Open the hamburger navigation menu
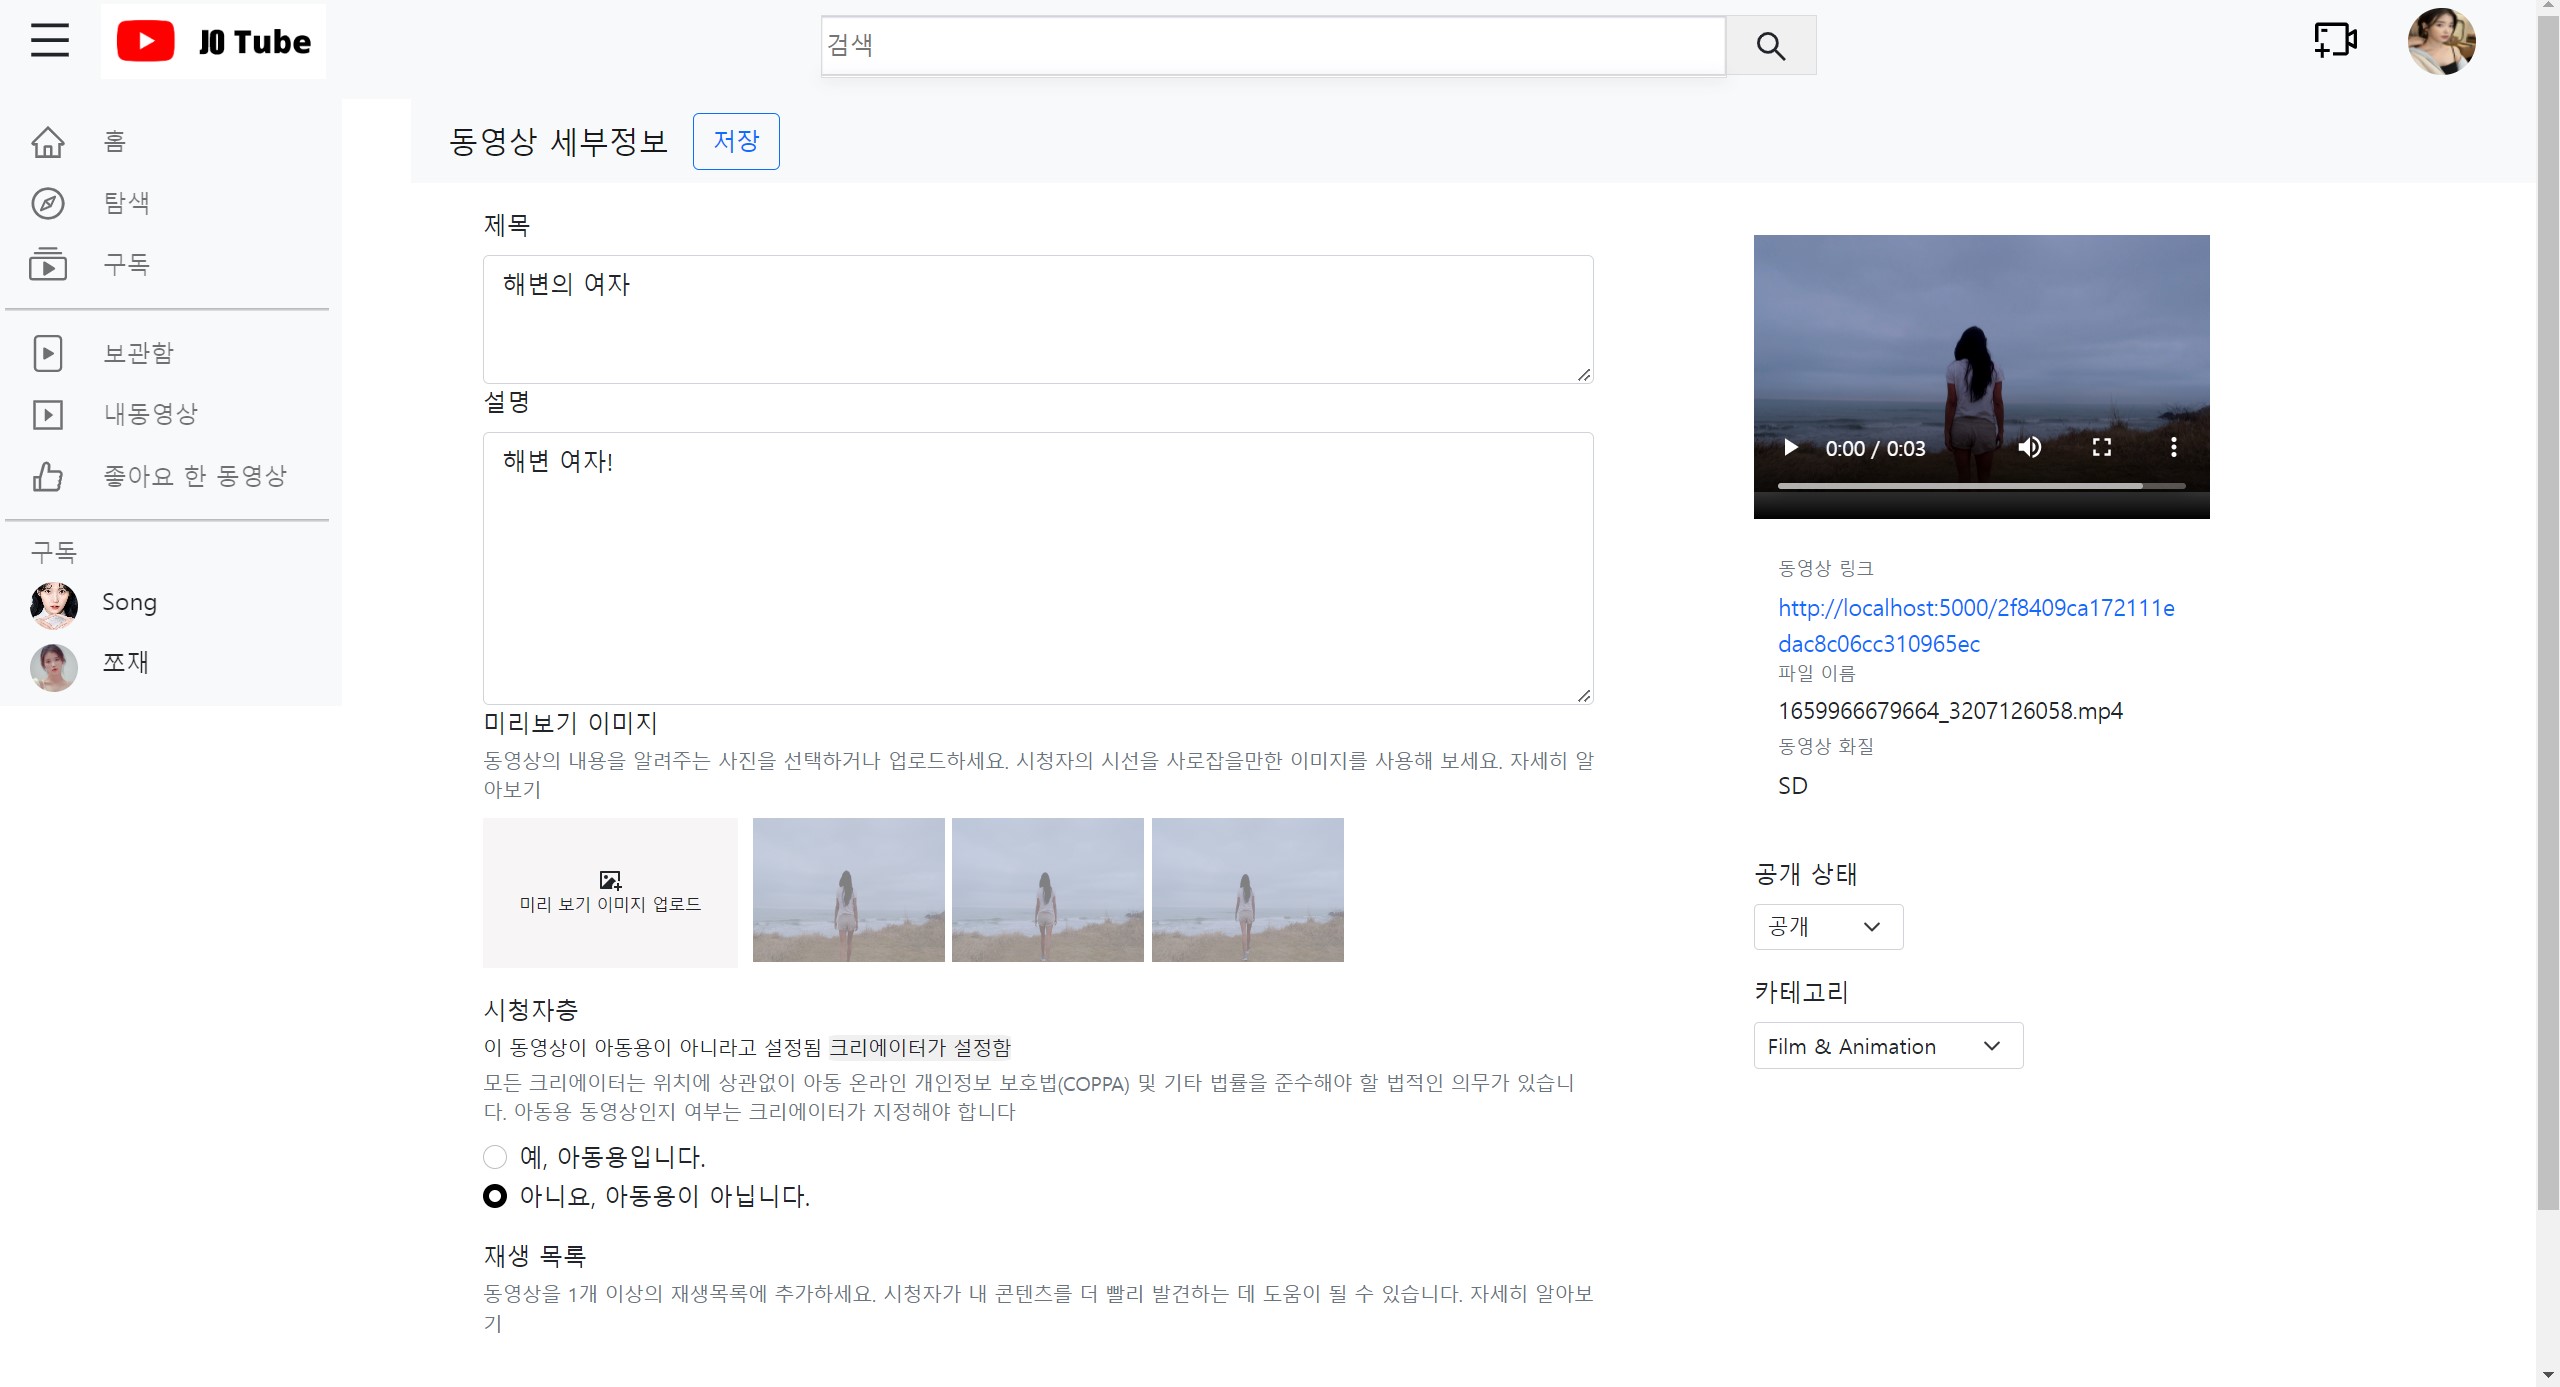The height and width of the screenshot is (1387, 2560). tap(49, 40)
